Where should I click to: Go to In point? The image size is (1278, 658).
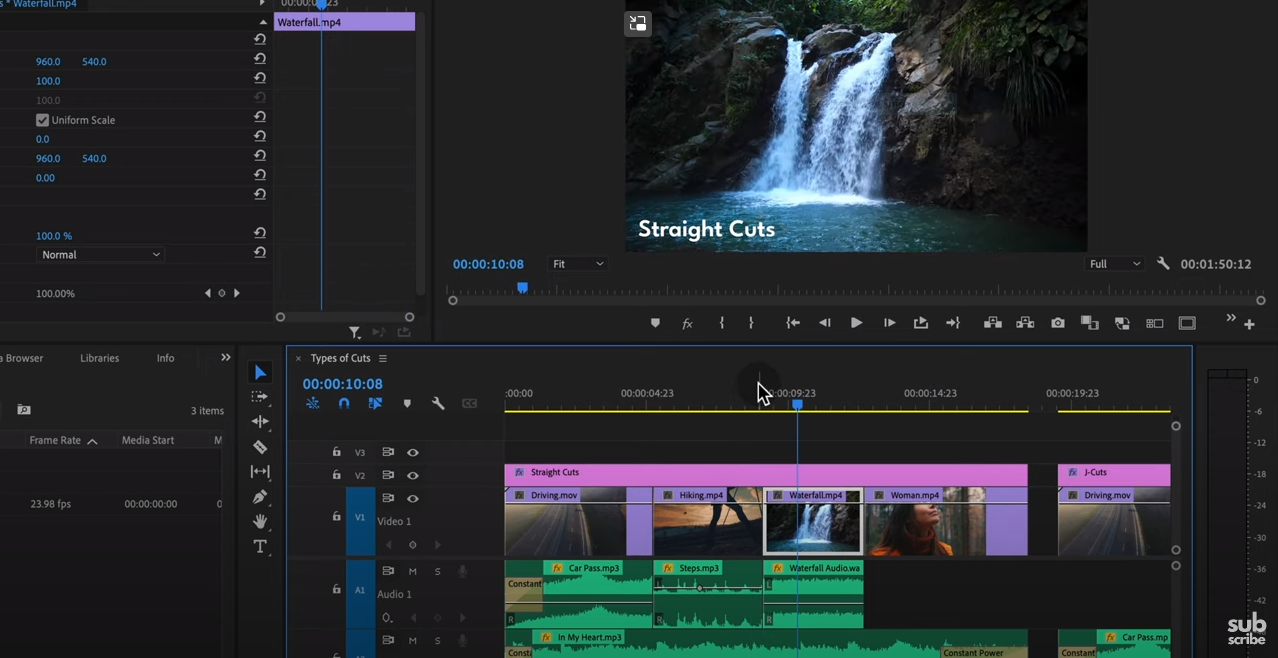793,323
